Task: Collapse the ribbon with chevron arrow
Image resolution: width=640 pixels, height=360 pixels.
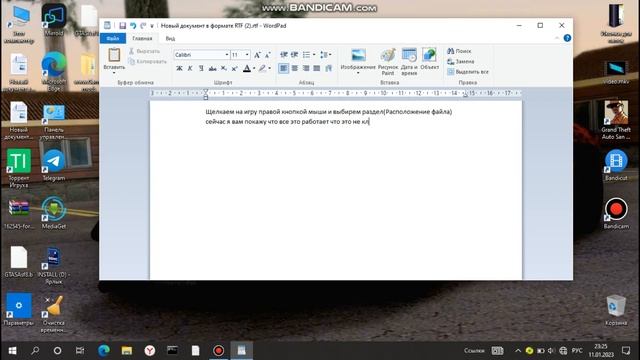Action: click(557, 38)
